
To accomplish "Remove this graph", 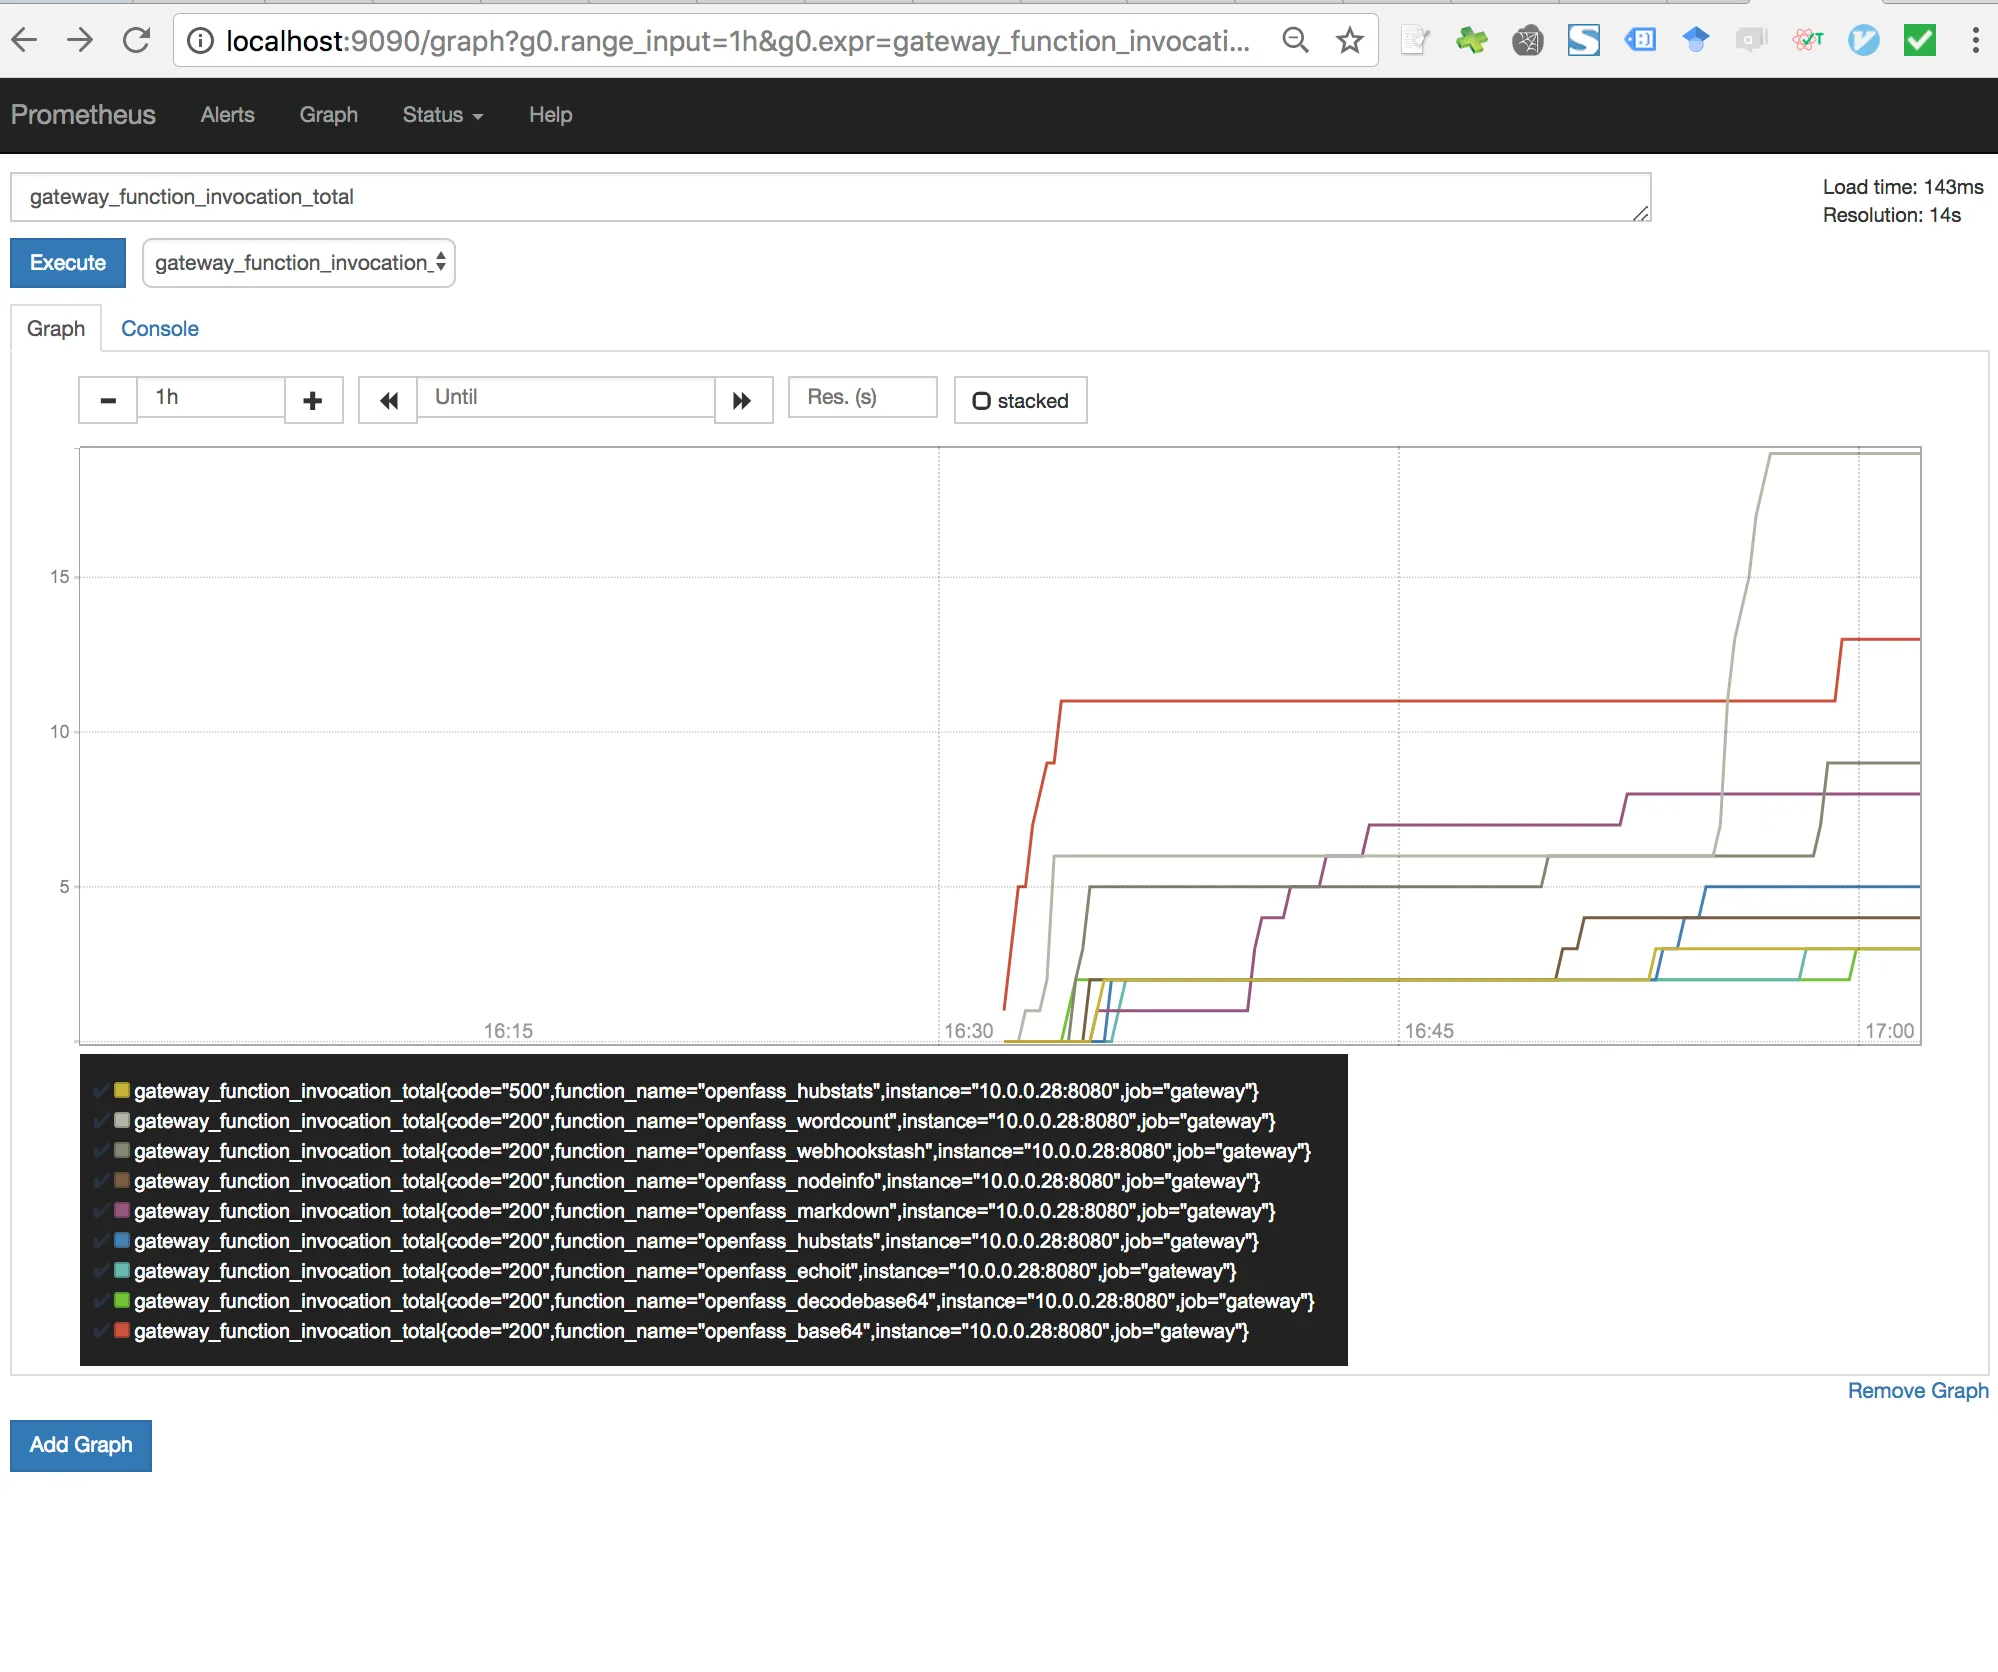I will point(1918,1391).
